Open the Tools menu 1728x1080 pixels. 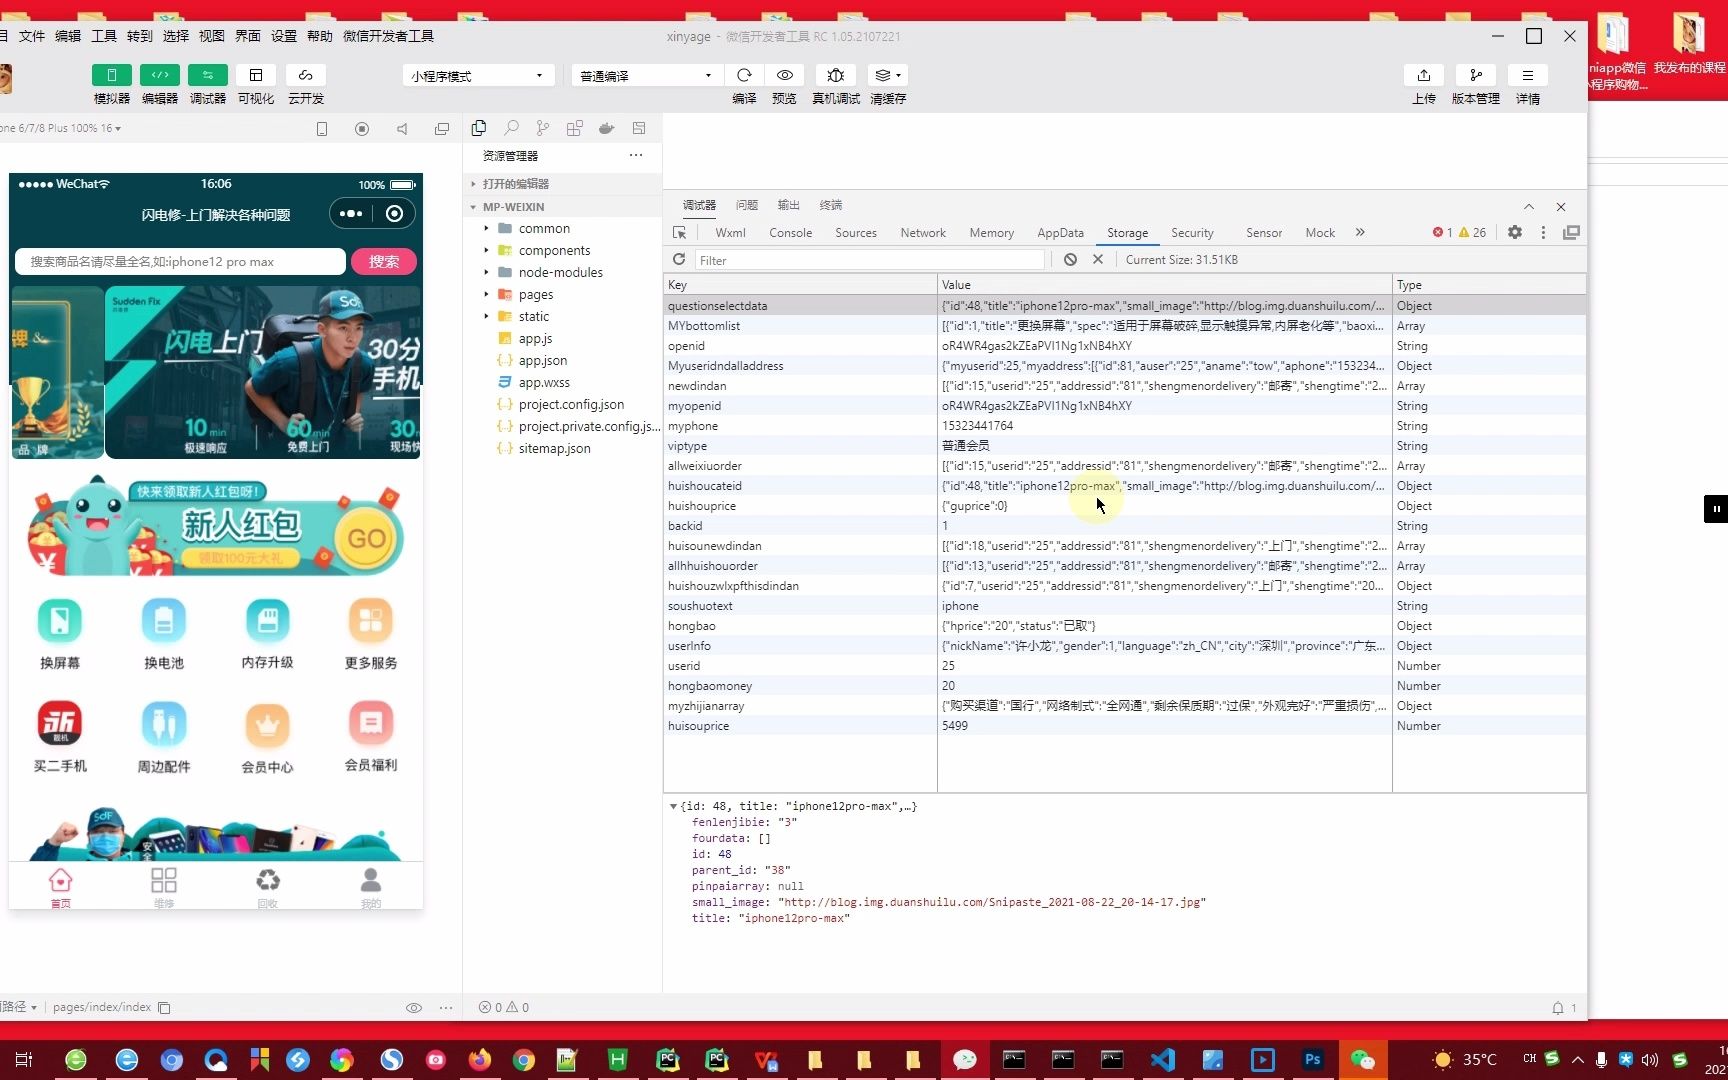tap(104, 36)
